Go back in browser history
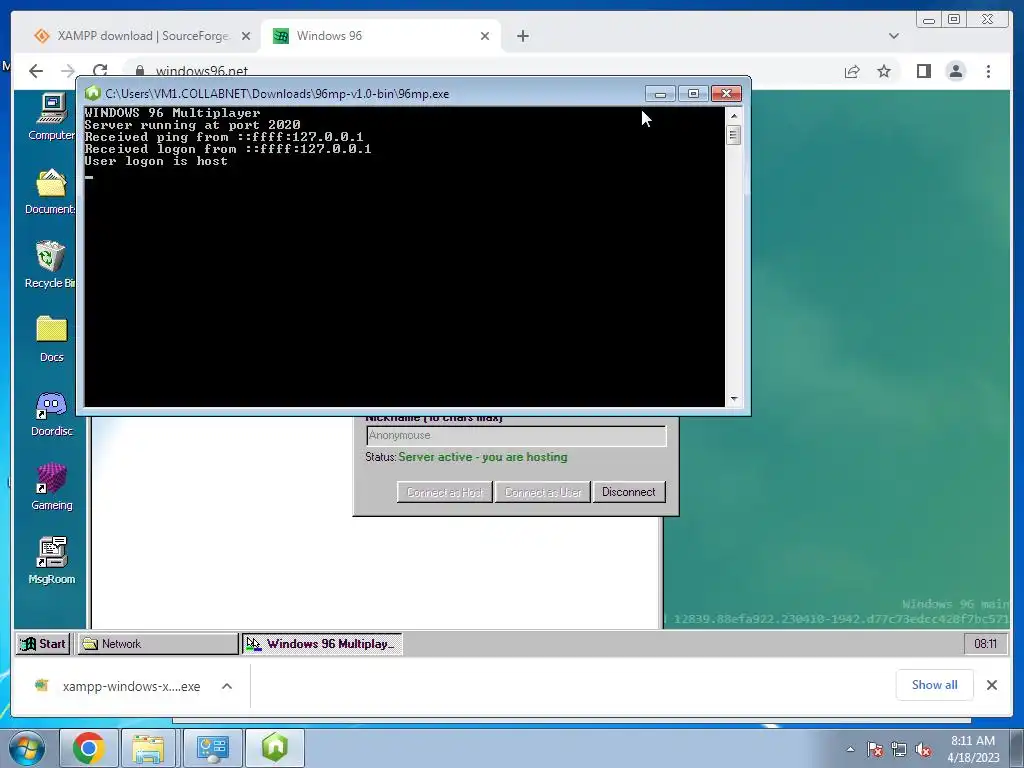 pyautogui.click(x=36, y=71)
